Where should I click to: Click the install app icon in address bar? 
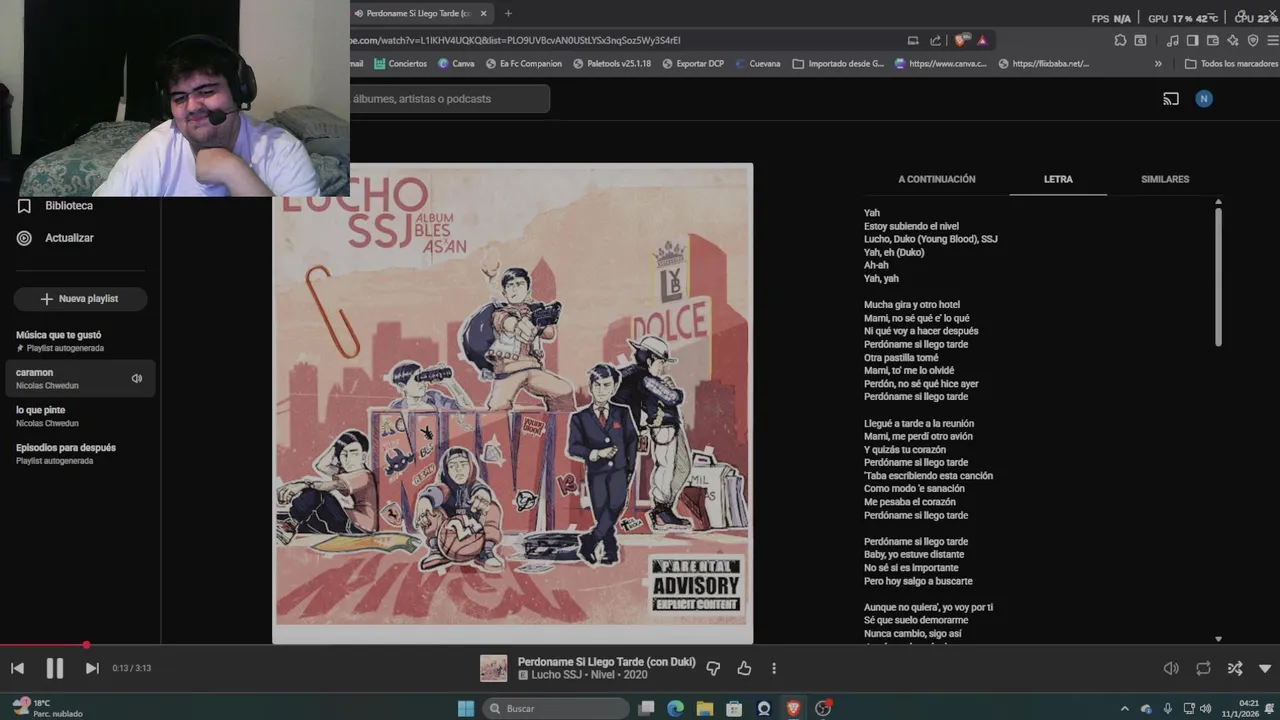913,40
